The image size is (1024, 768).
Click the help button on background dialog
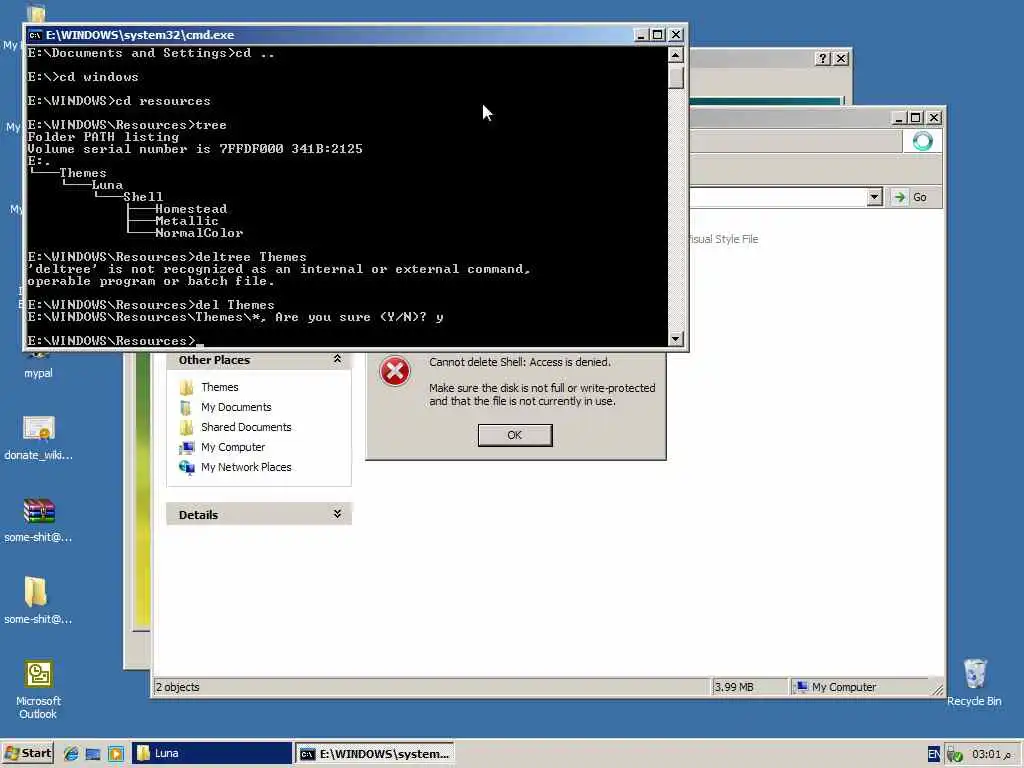tap(823, 59)
